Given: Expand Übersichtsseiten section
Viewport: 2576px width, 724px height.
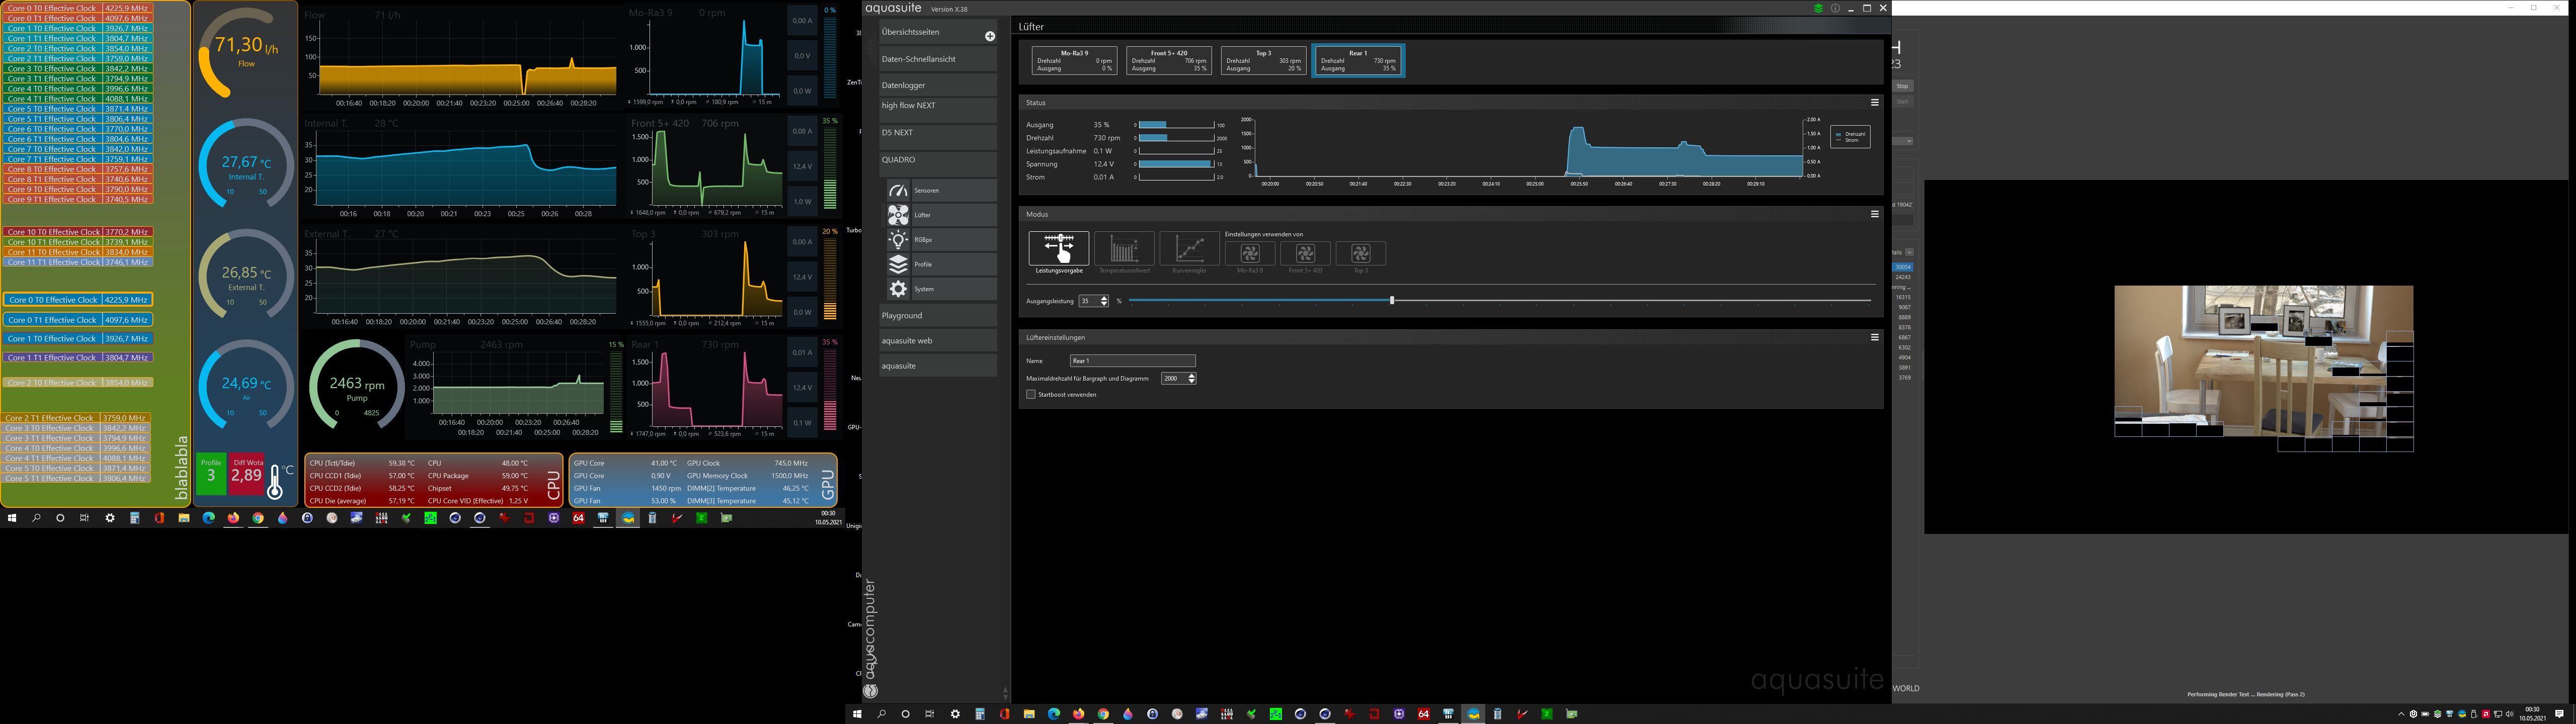Looking at the screenshot, I should [937, 32].
